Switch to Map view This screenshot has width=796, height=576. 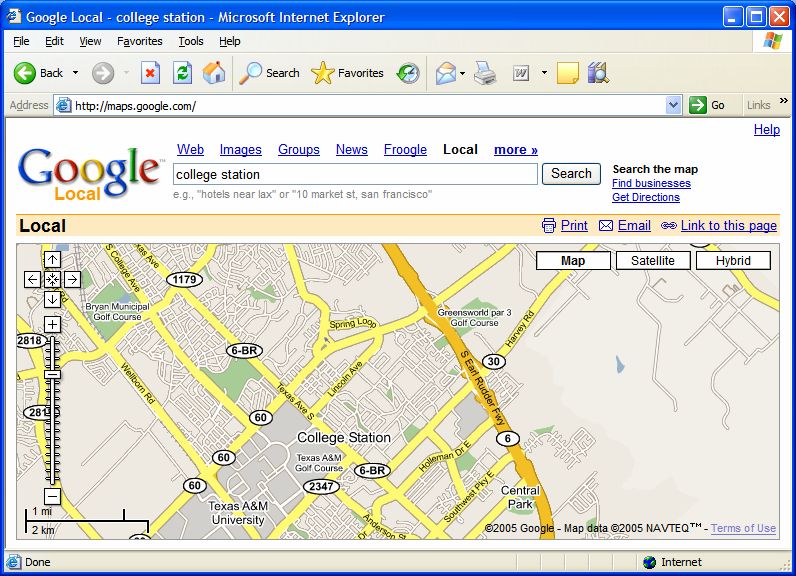pos(573,261)
